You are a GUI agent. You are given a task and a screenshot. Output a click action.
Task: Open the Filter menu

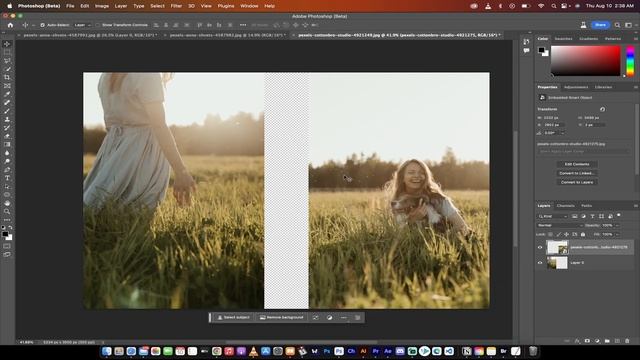click(x=176, y=6)
